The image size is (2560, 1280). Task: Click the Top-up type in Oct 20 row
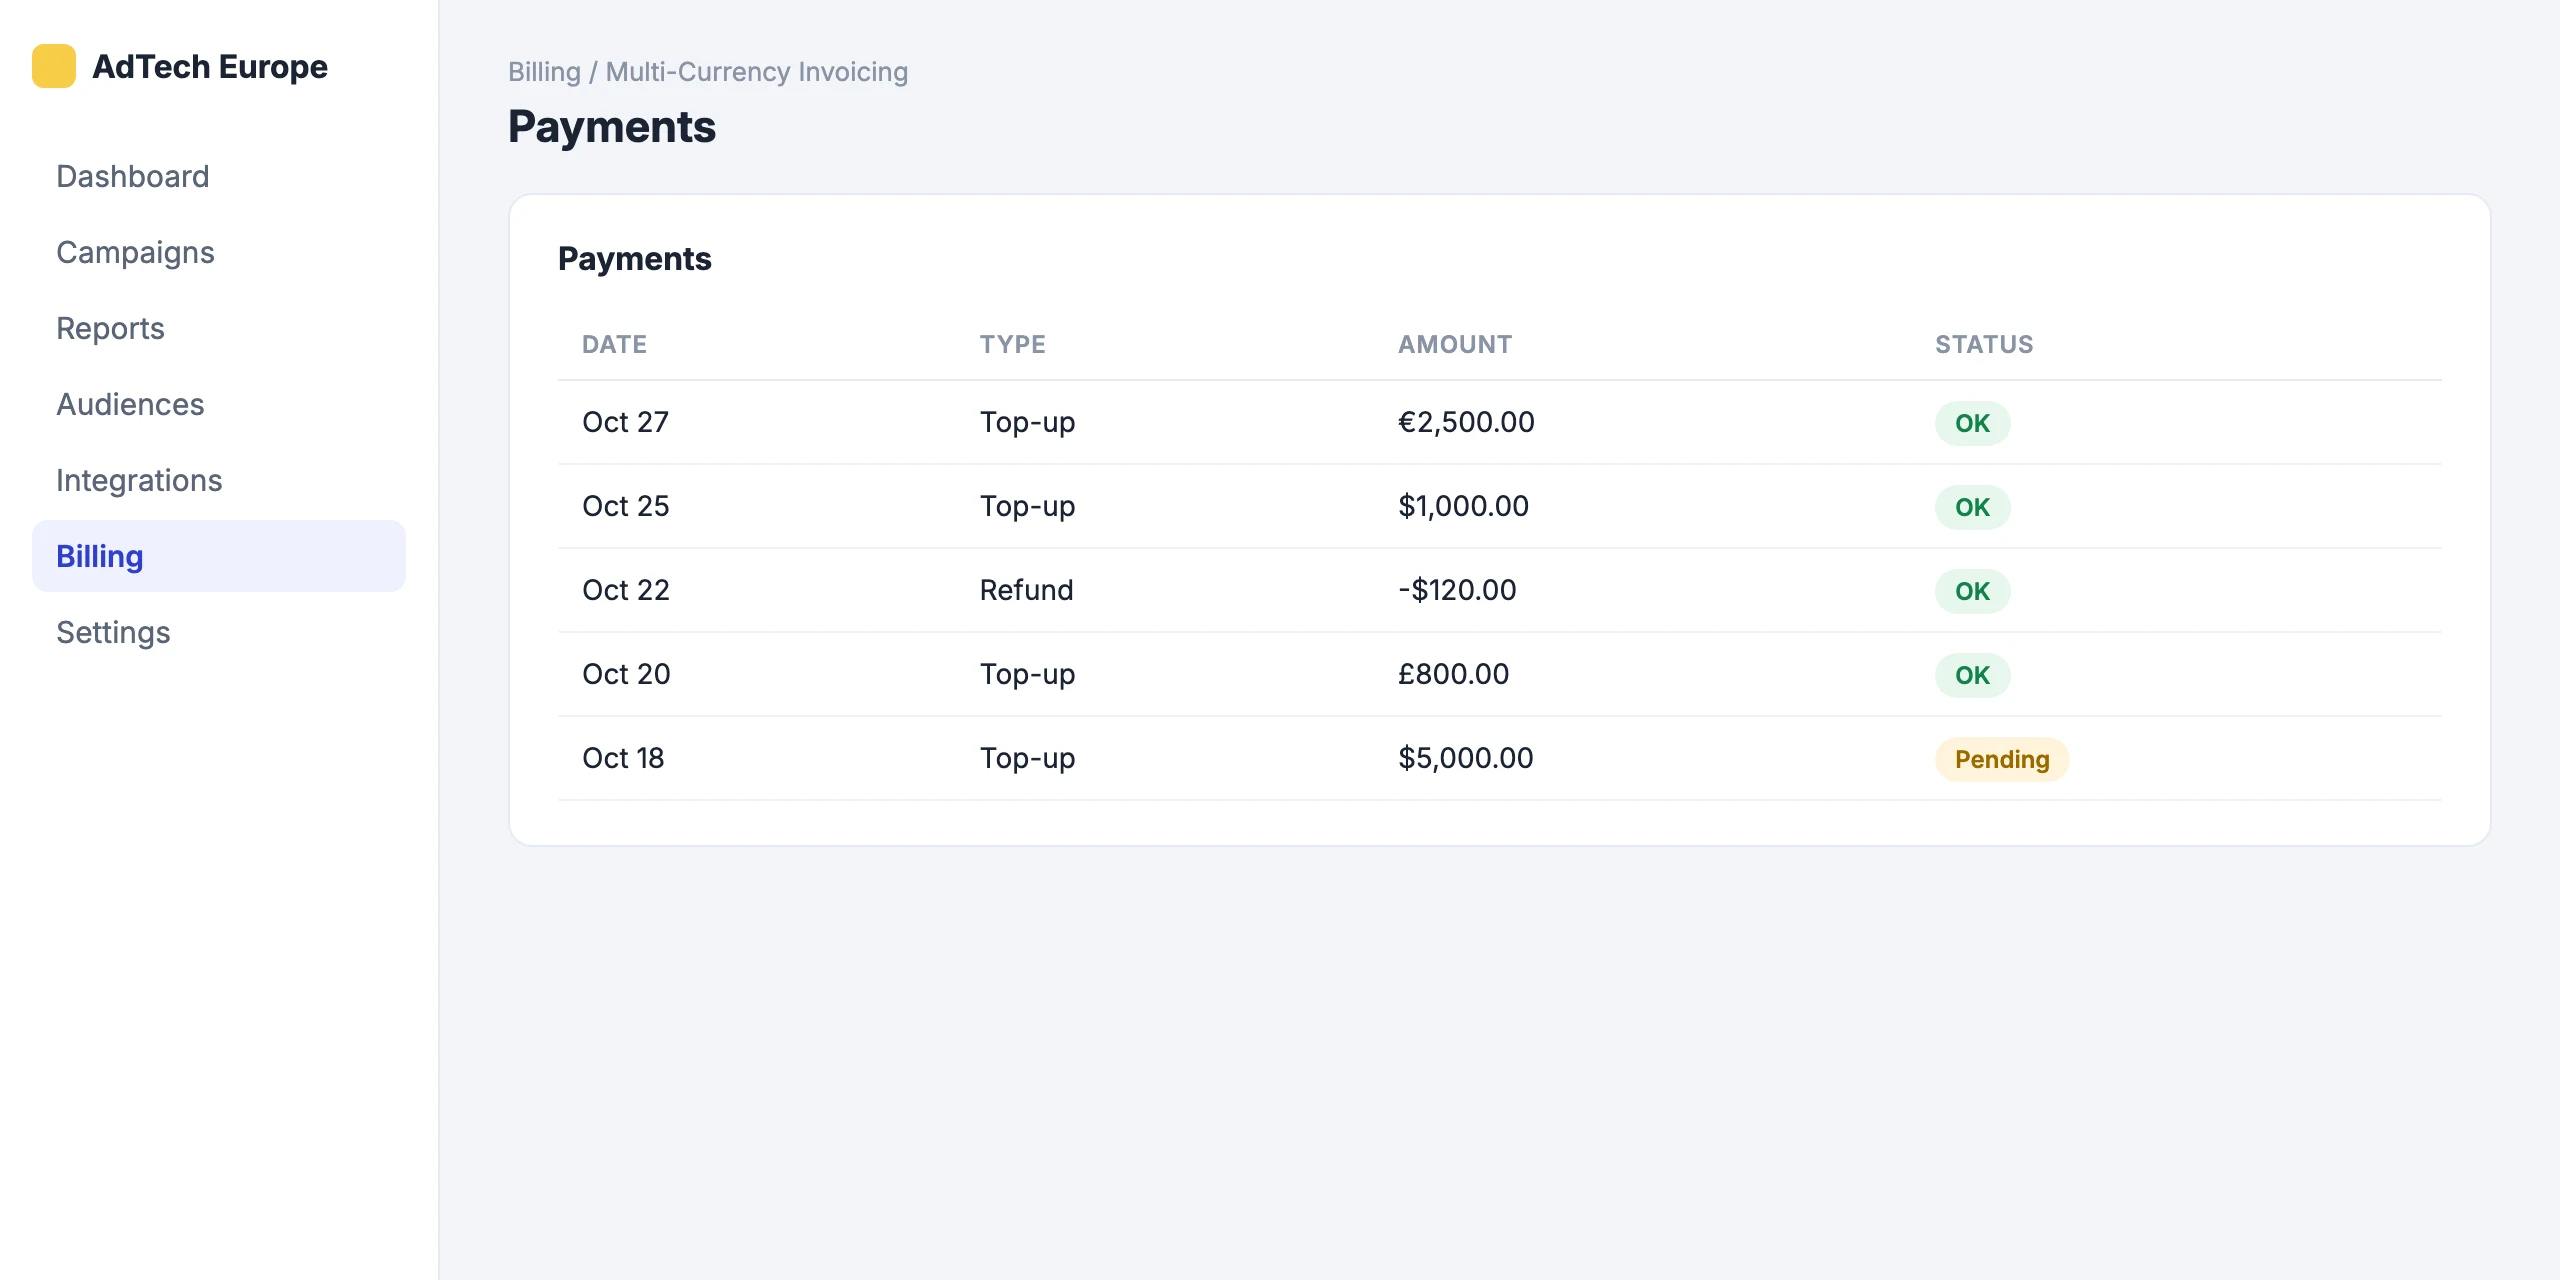tap(1027, 674)
